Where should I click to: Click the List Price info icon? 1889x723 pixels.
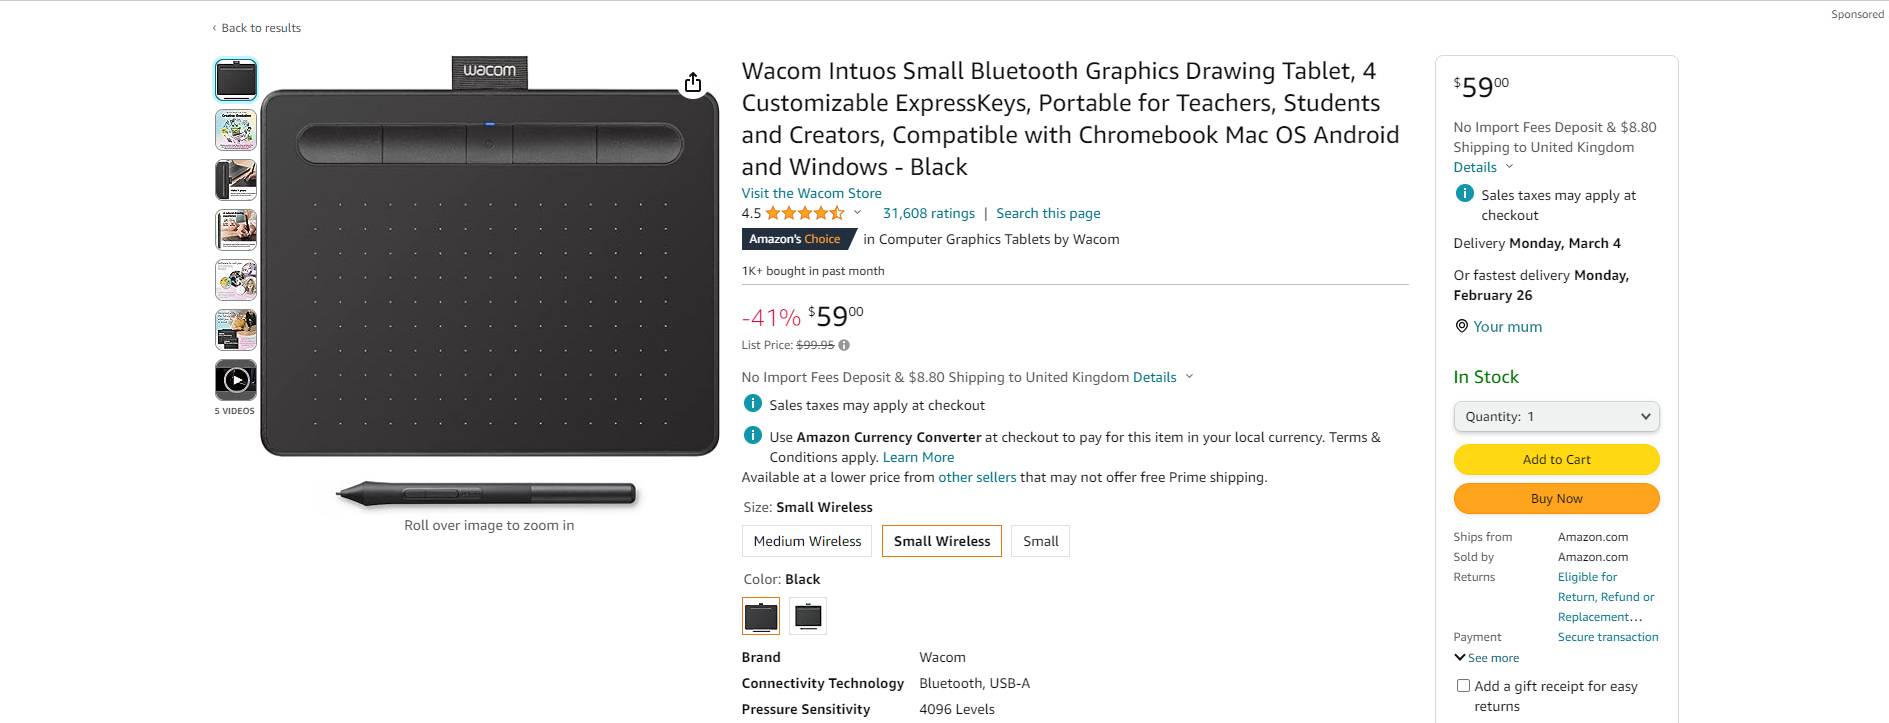[844, 345]
